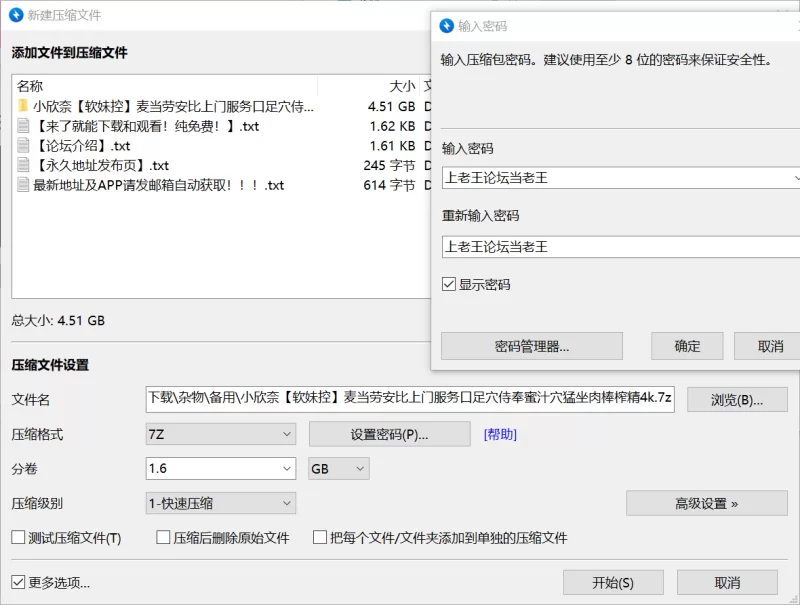
Task: Click the text file icon beside 永久地址发布页.txt
Action: [x=24, y=166]
